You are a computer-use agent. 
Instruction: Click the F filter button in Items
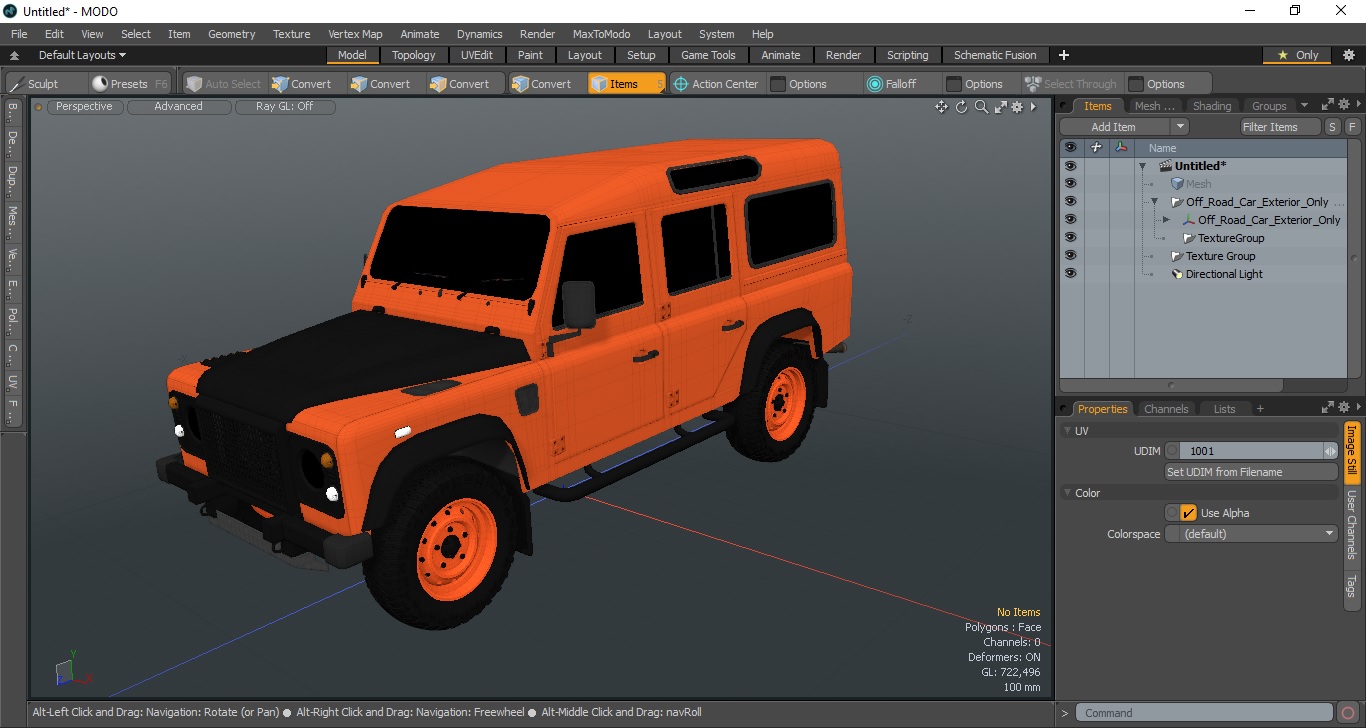1352,127
